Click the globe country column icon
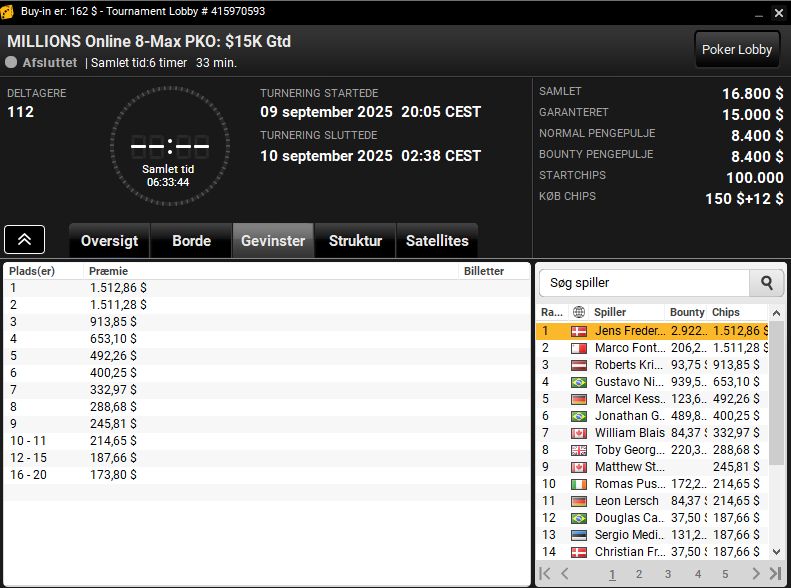 click(579, 312)
